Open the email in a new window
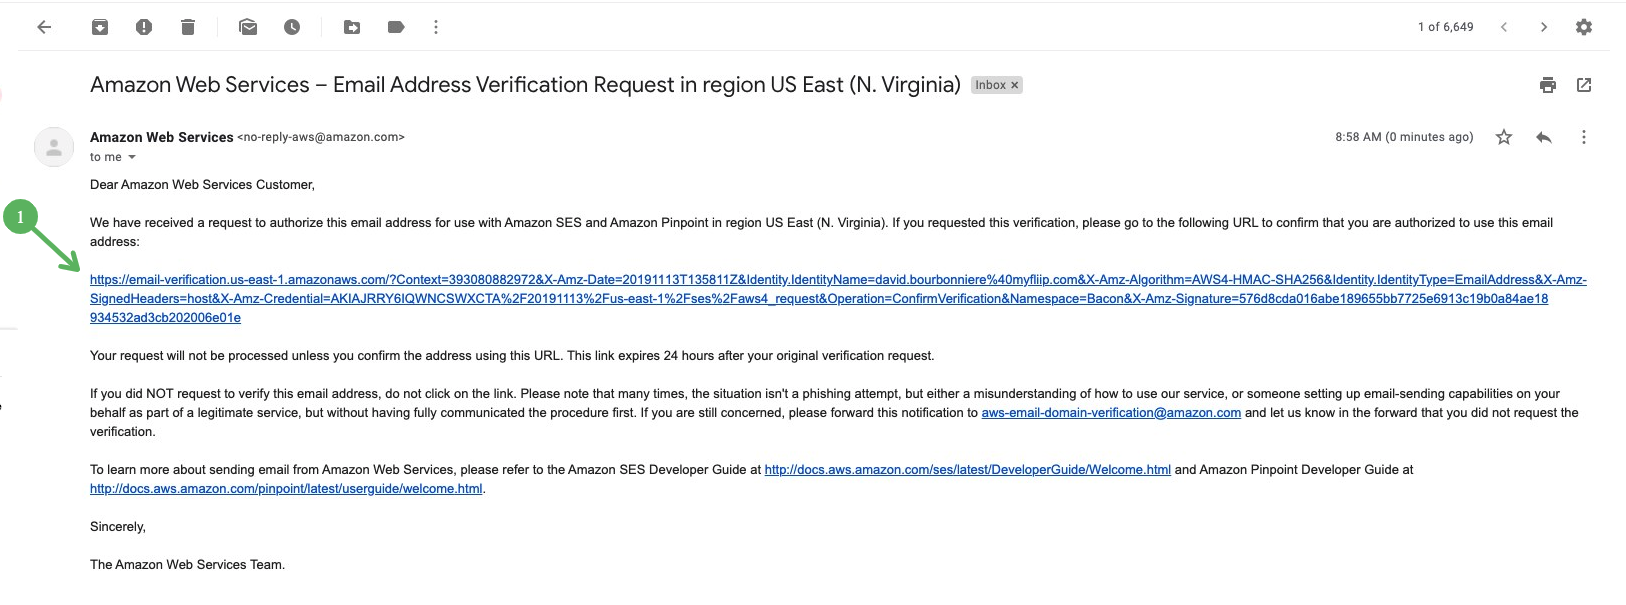Viewport: 1626px width, 605px height. [1584, 85]
